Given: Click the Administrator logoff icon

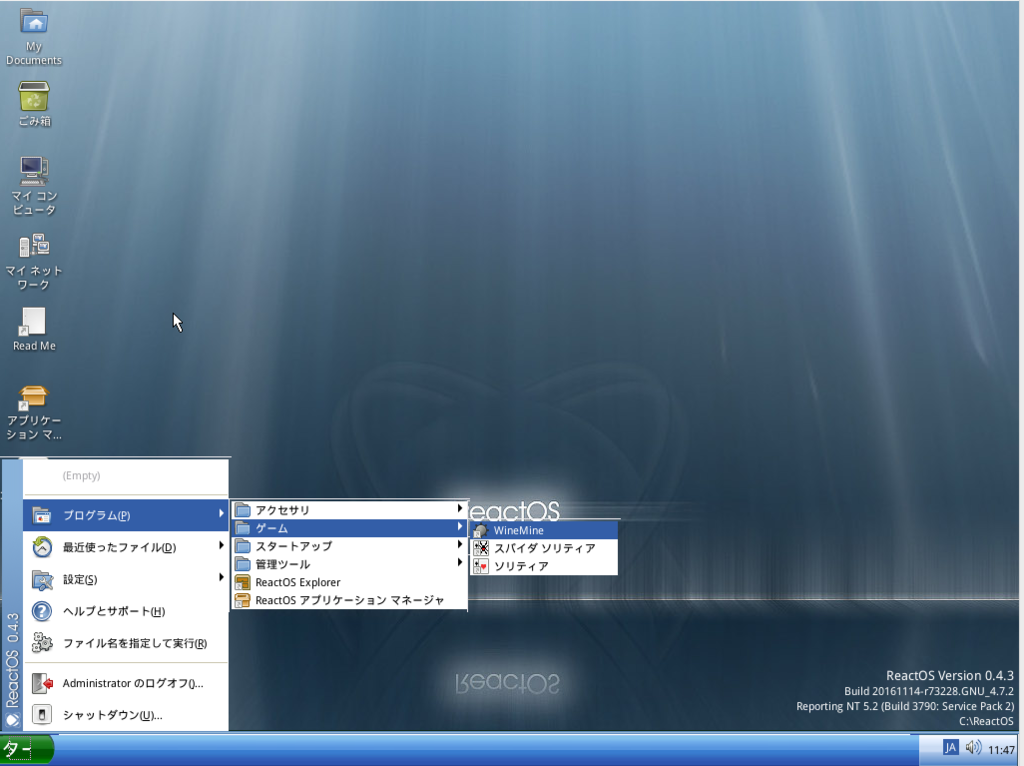Looking at the screenshot, I should point(42,683).
